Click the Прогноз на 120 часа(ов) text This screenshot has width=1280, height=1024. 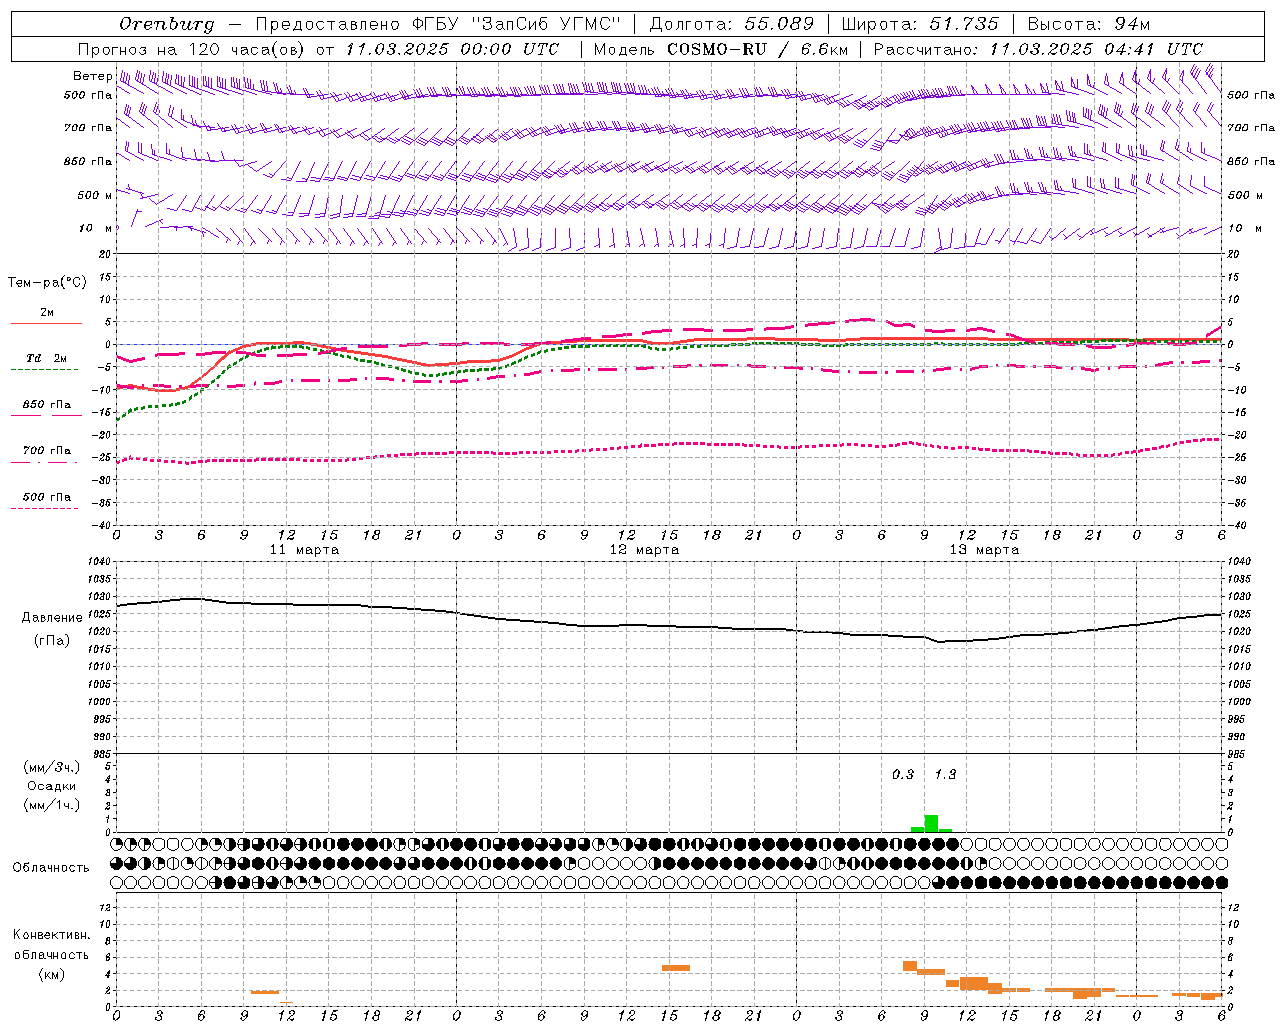coord(192,49)
